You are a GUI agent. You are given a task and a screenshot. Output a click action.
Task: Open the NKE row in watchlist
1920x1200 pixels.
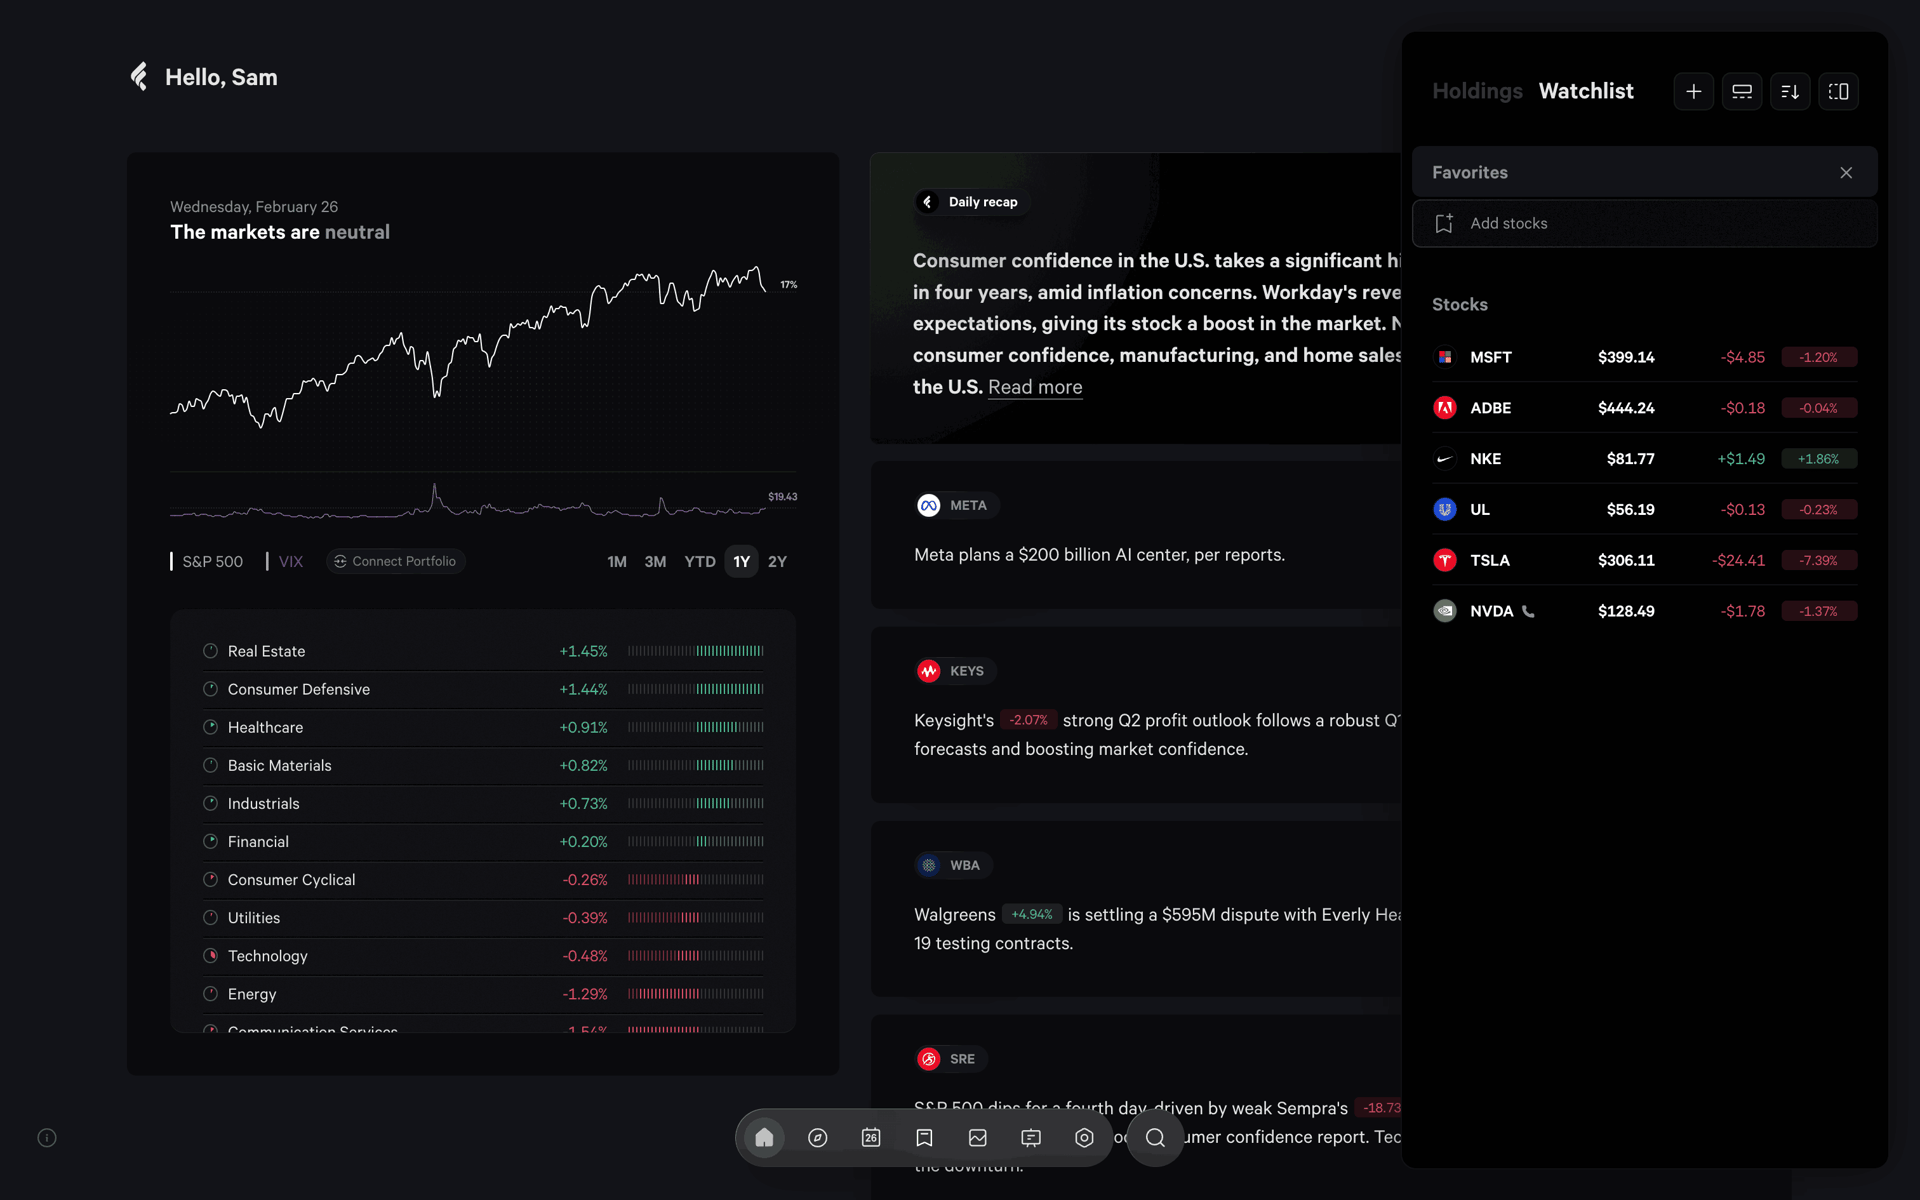click(1644, 459)
